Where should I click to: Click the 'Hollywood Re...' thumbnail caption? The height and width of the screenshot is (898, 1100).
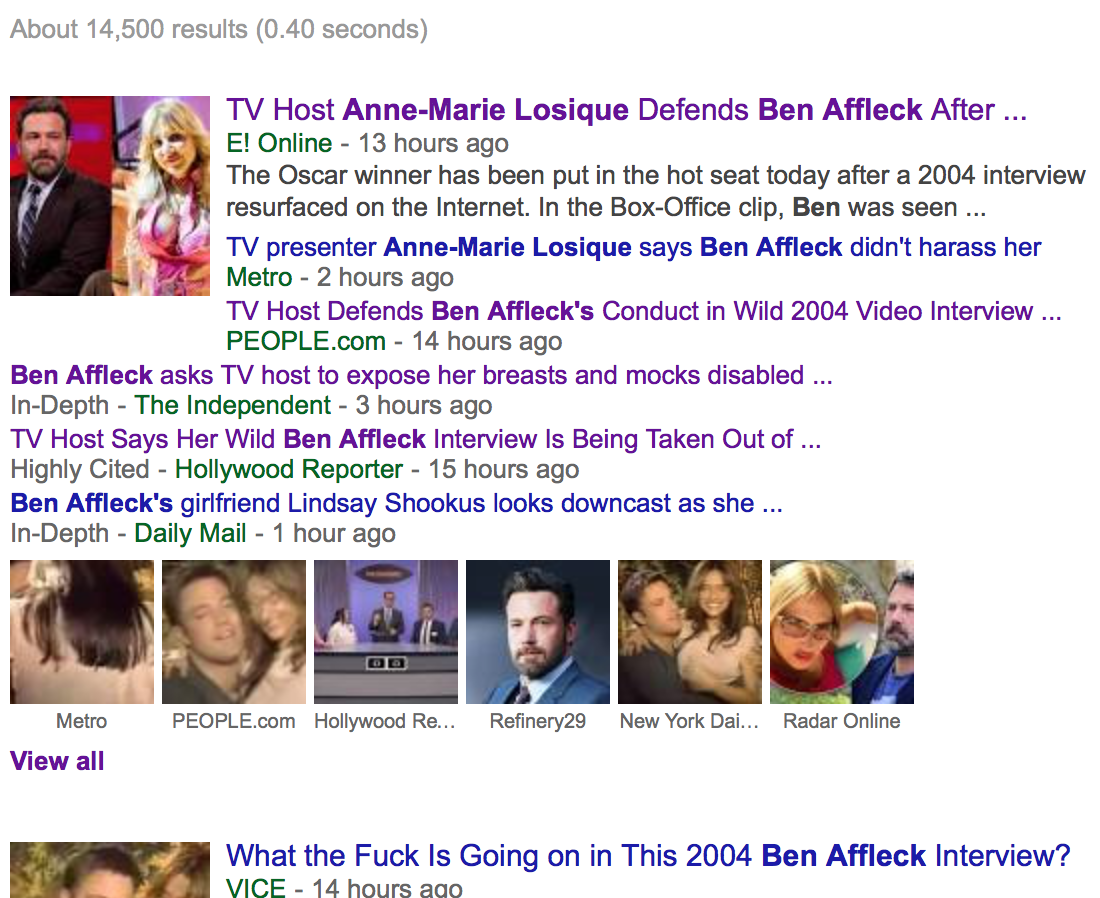[385, 721]
